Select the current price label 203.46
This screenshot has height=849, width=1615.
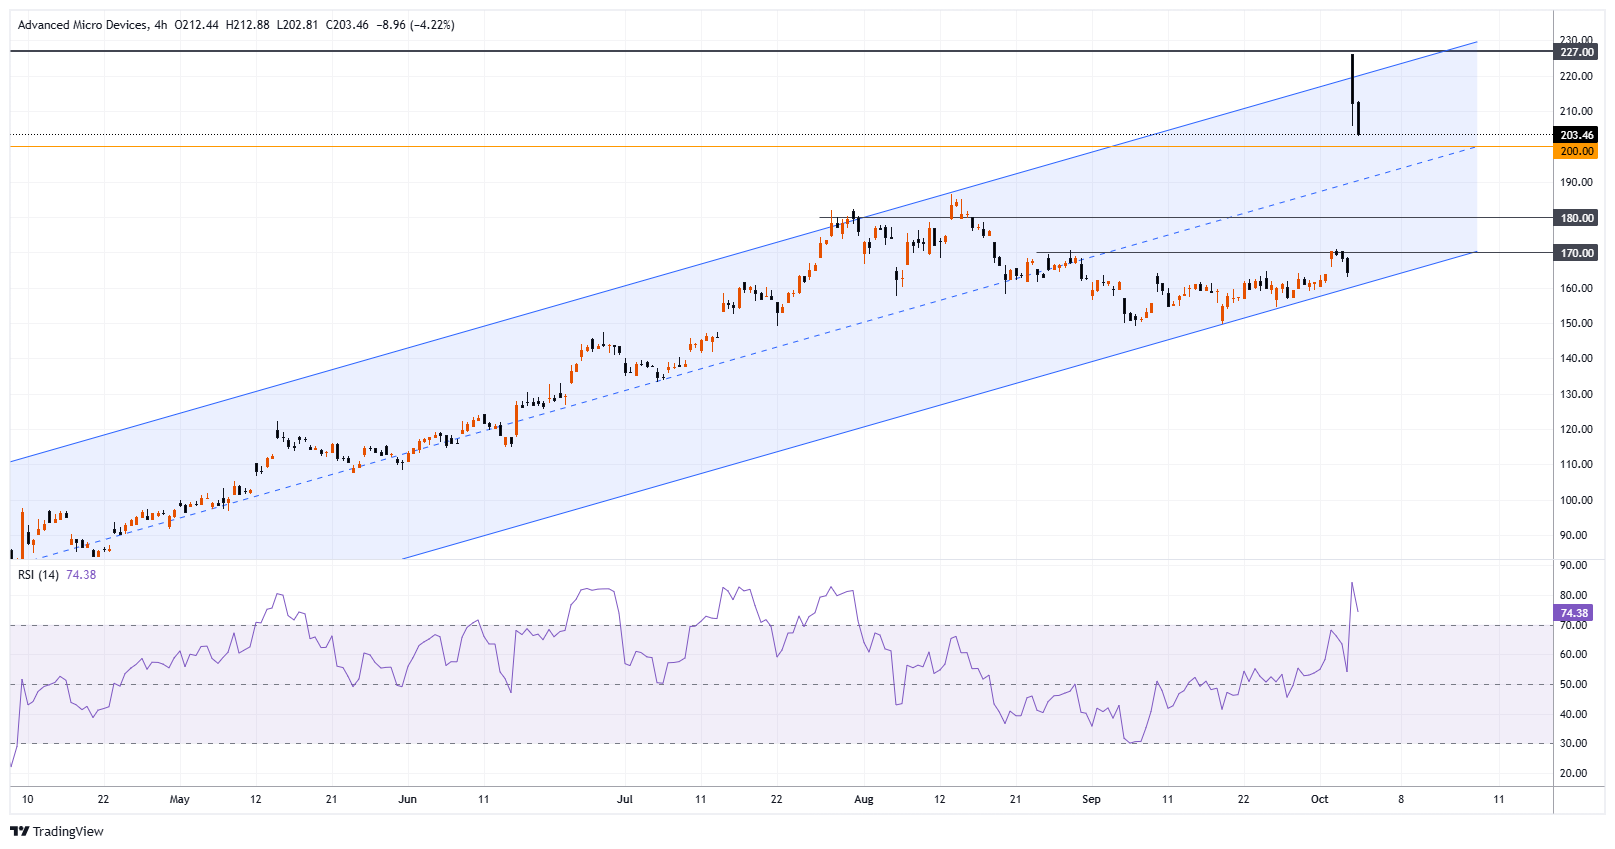1576,135
